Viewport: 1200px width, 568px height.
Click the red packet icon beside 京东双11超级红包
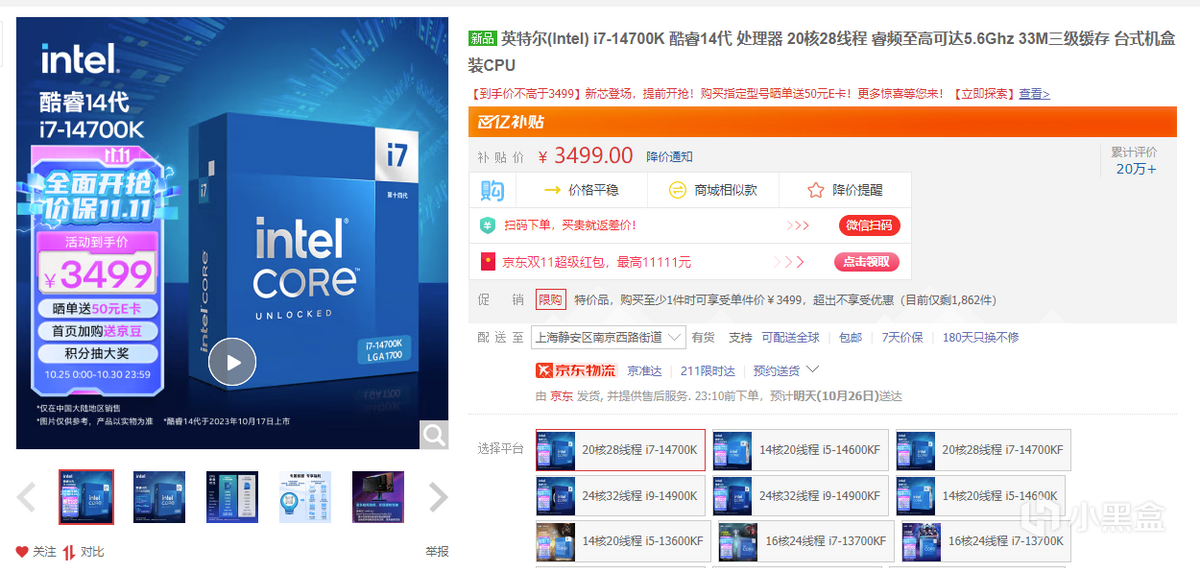[488, 262]
